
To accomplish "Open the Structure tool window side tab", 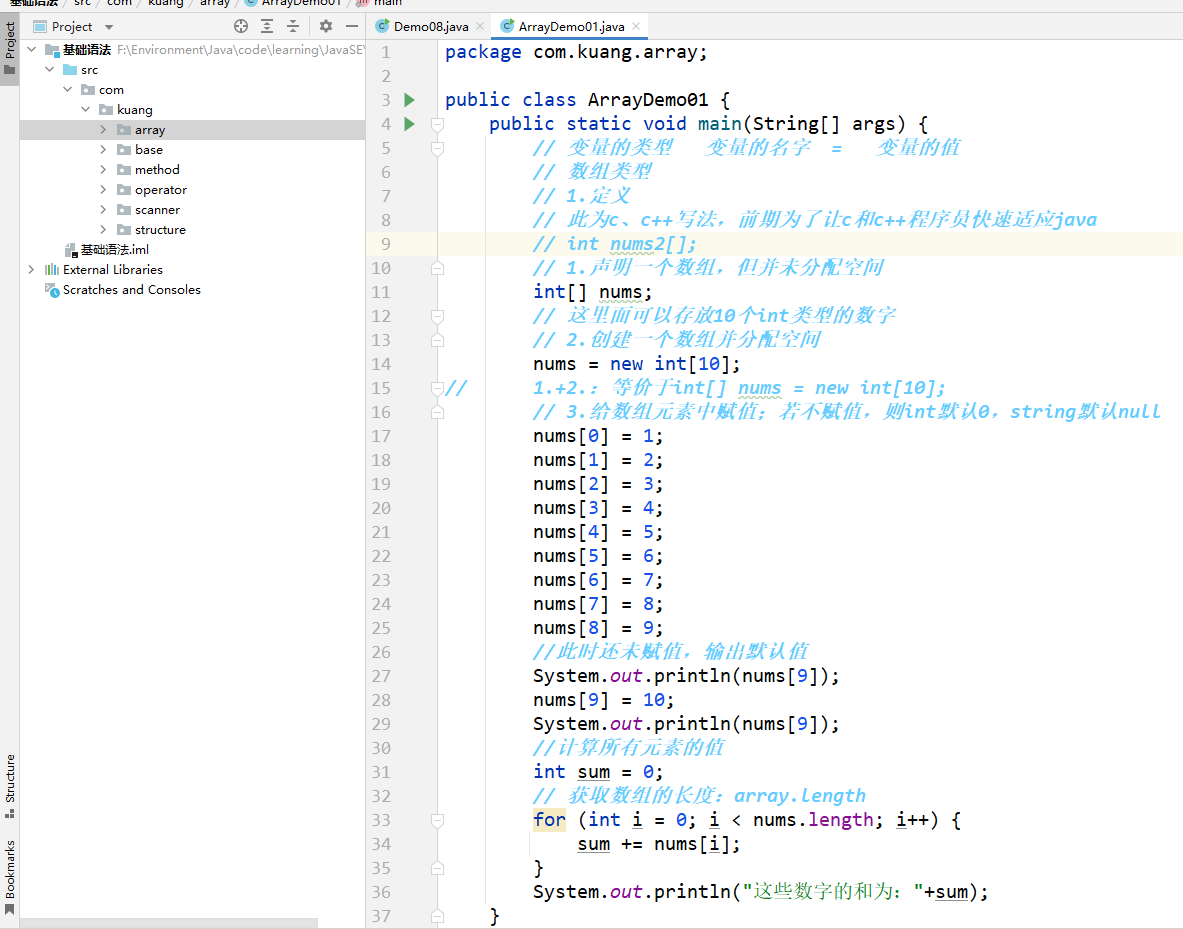I will (9, 785).
